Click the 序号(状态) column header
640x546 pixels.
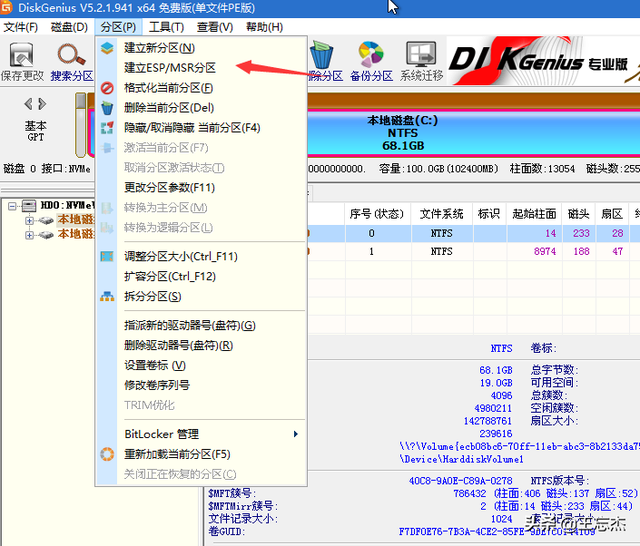pos(376,214)
